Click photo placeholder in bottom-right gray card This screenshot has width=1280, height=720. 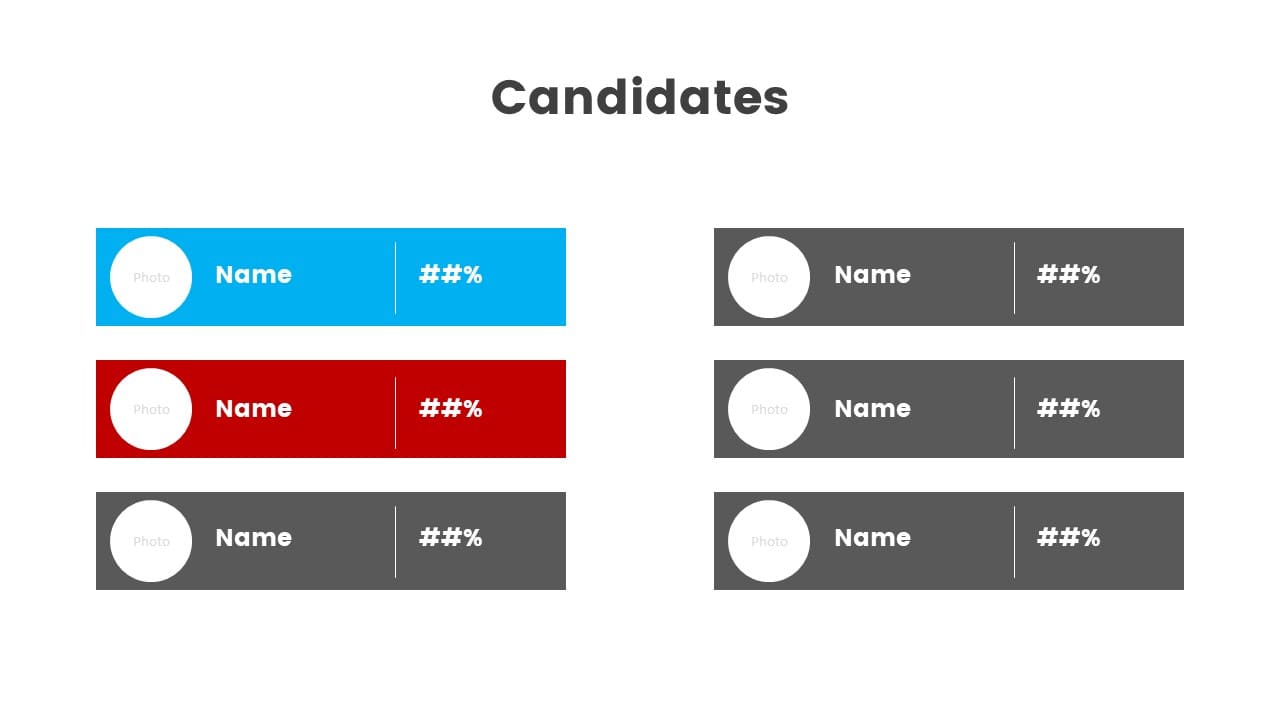(x=769, y=541)
